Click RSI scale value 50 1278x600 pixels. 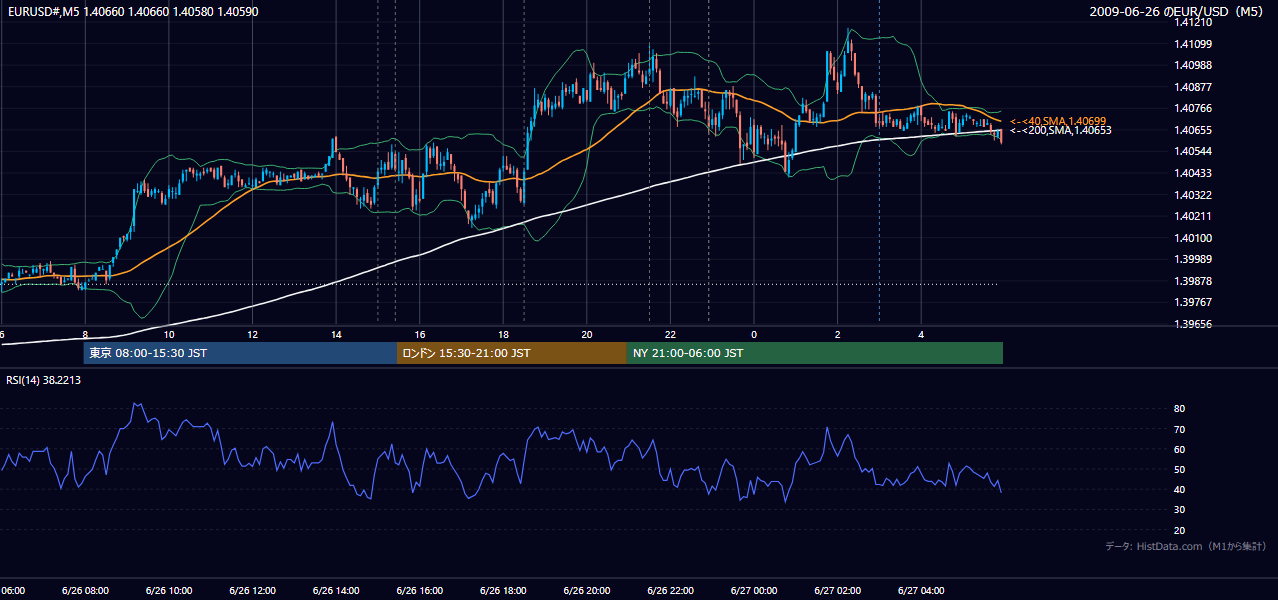coord(1180,469)
